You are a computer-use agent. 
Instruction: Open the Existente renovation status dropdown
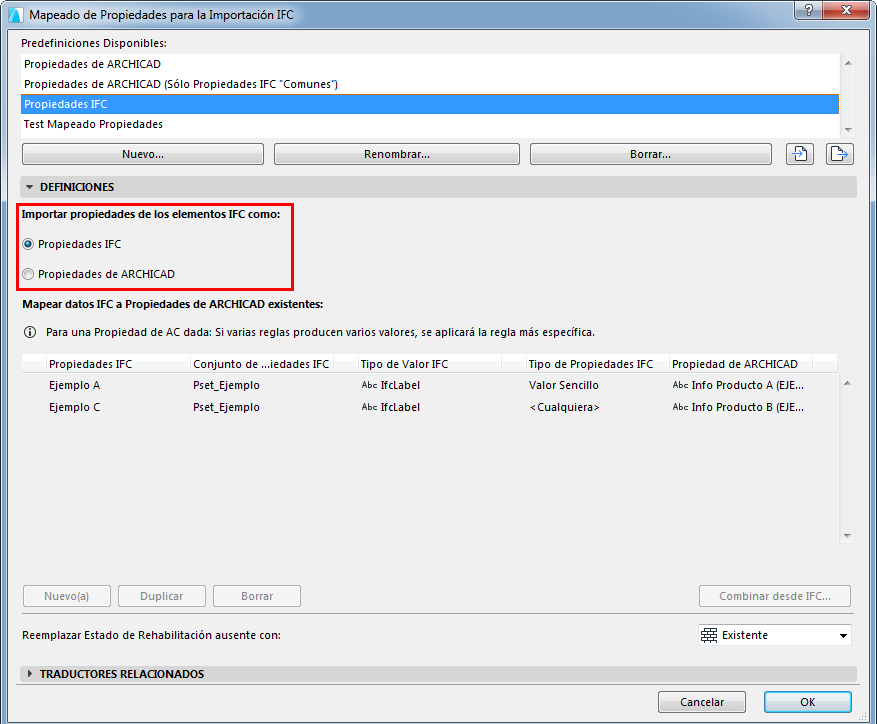click(x=775, y=635)
